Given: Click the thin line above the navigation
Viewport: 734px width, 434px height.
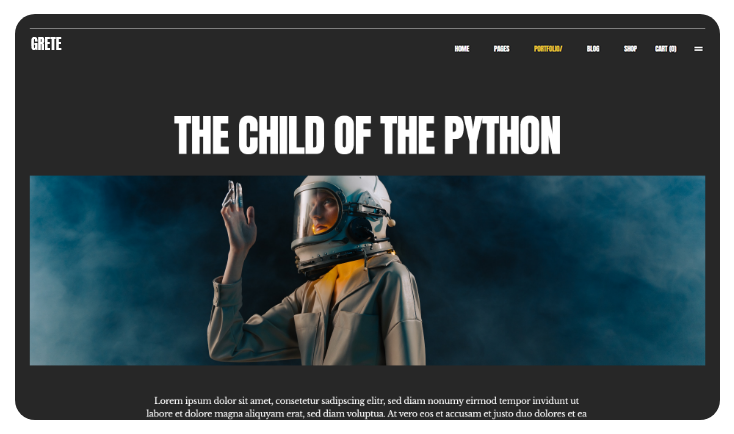Looking at the screenshot, I should coord(367,28).
